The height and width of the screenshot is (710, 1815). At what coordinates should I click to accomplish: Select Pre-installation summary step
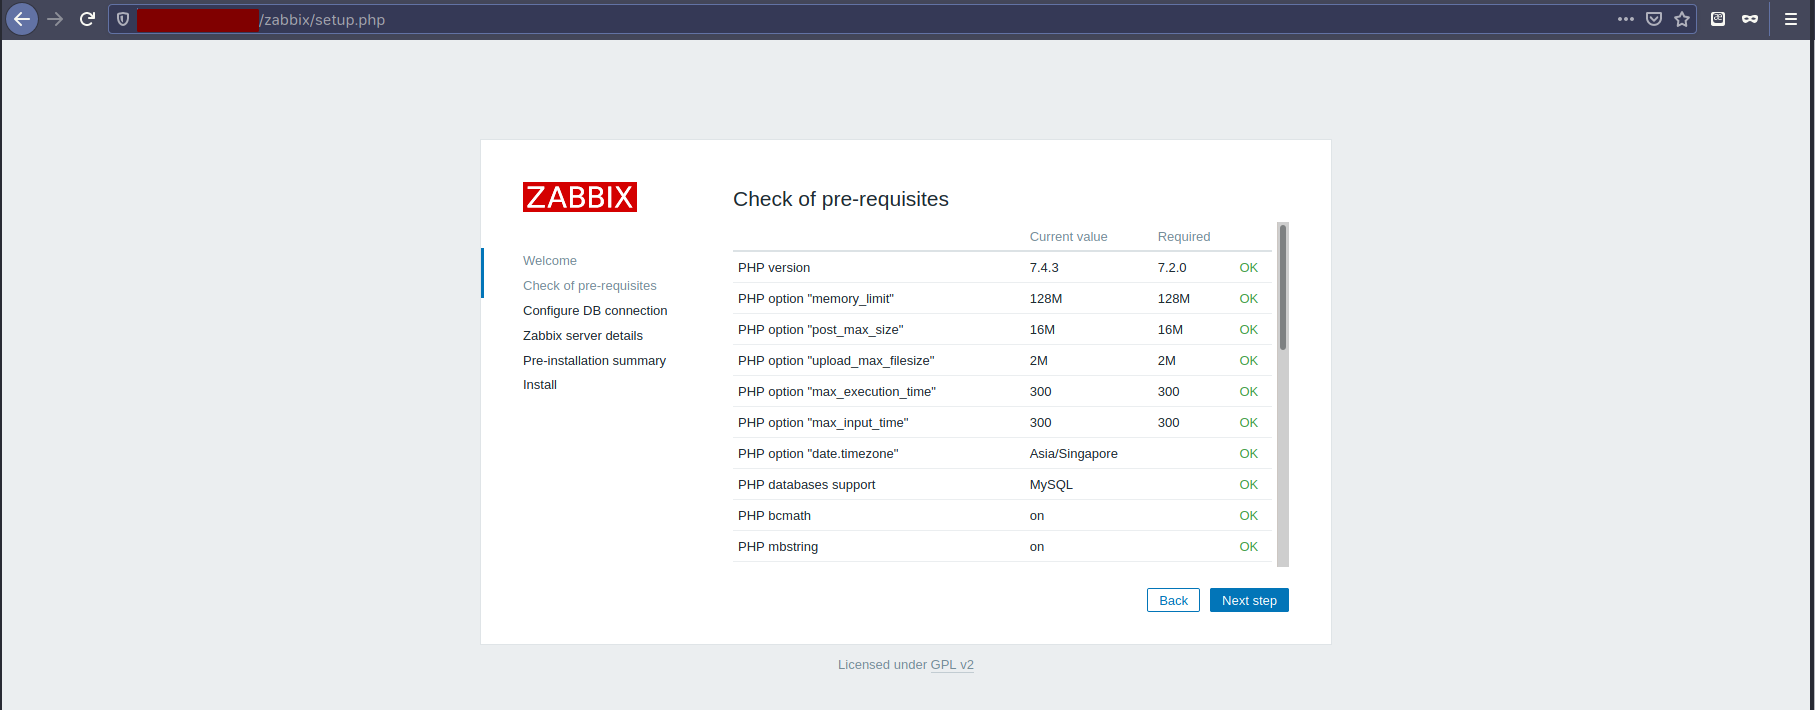594,361
